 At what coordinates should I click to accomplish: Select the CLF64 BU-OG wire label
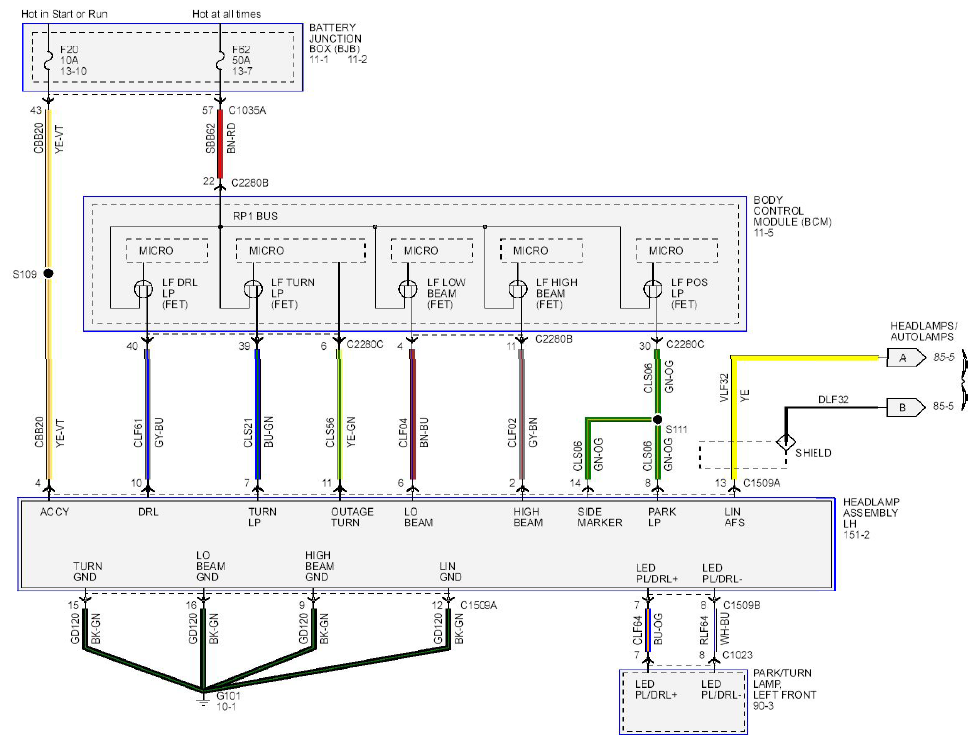[x=647, y=630]
